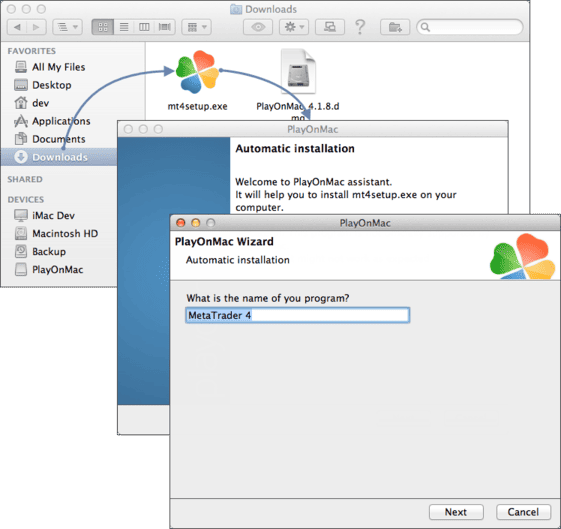The height and width of the screenshot is (529, 561).
Task: Click the Finder search field
Action: pos(470,27)
